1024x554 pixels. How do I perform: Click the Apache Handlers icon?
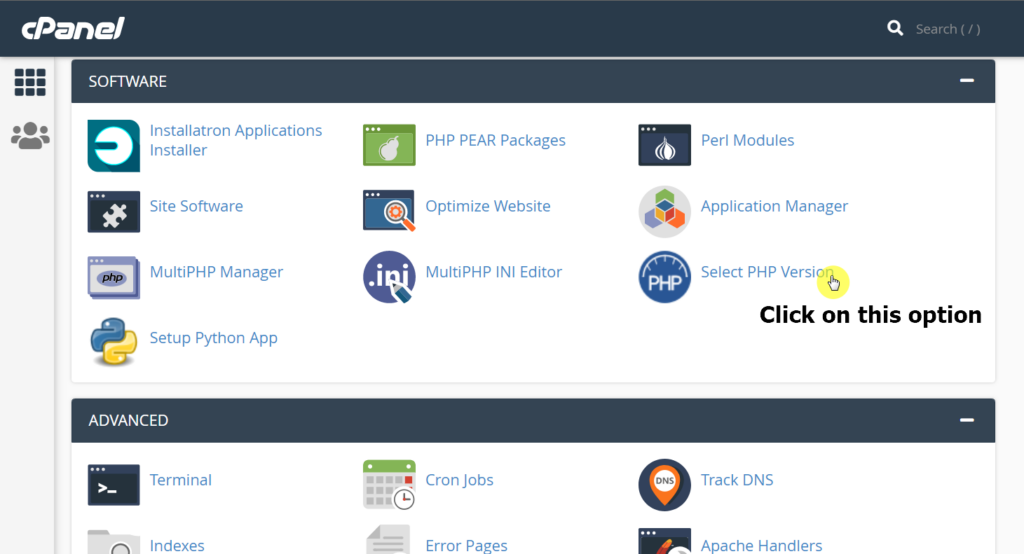[664, 541]
